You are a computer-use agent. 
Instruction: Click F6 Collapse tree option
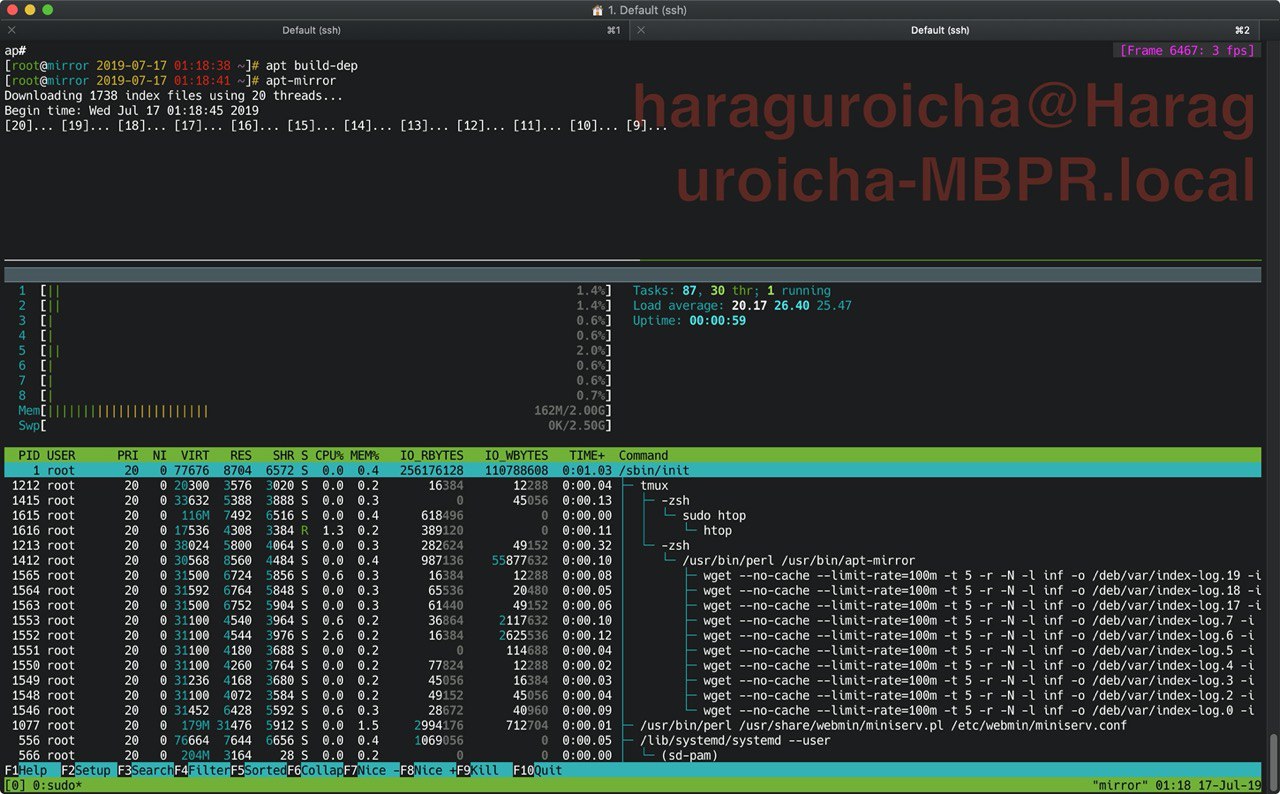pyautogui.click(x=315, y=771)
